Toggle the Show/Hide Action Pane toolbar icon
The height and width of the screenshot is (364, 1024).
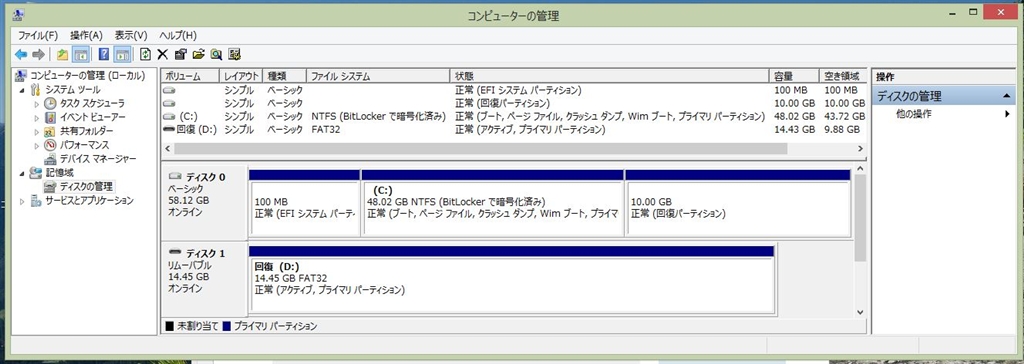[122, 54]
